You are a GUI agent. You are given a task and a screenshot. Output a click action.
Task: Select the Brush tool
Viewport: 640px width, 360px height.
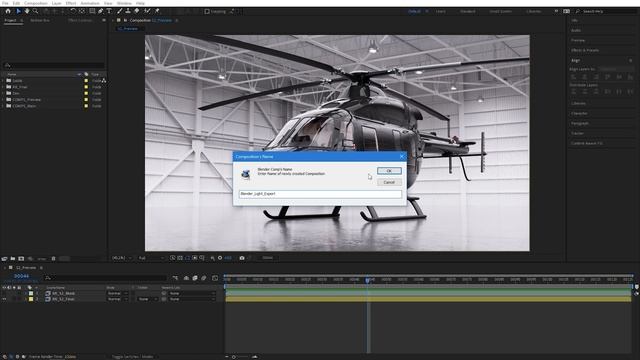(120, 11)
